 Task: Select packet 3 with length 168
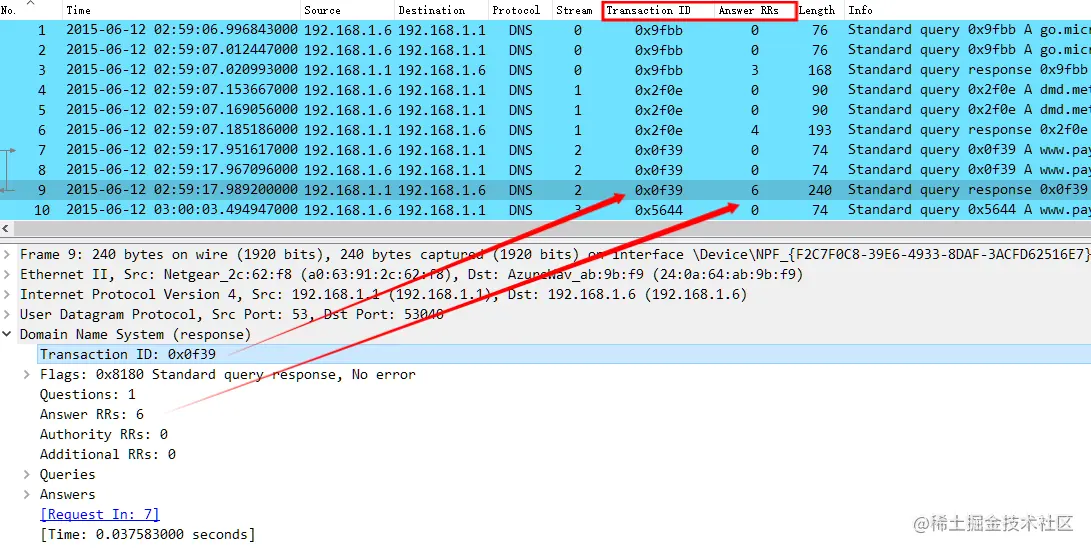(x=546, y=70)
